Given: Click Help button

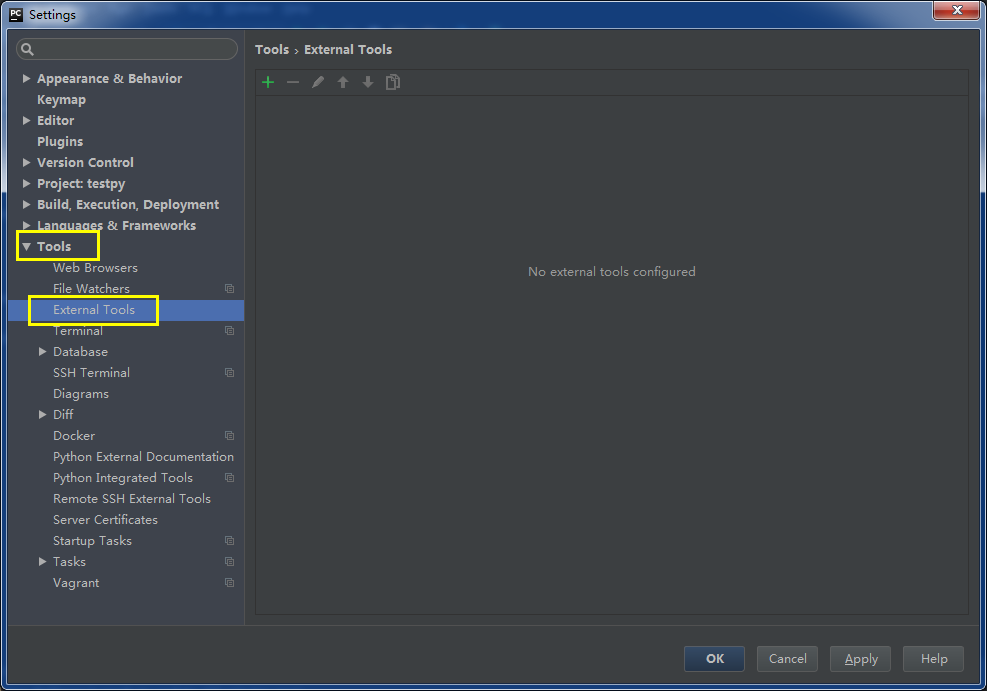Looking at the screenshot, I should click(933, 659).
